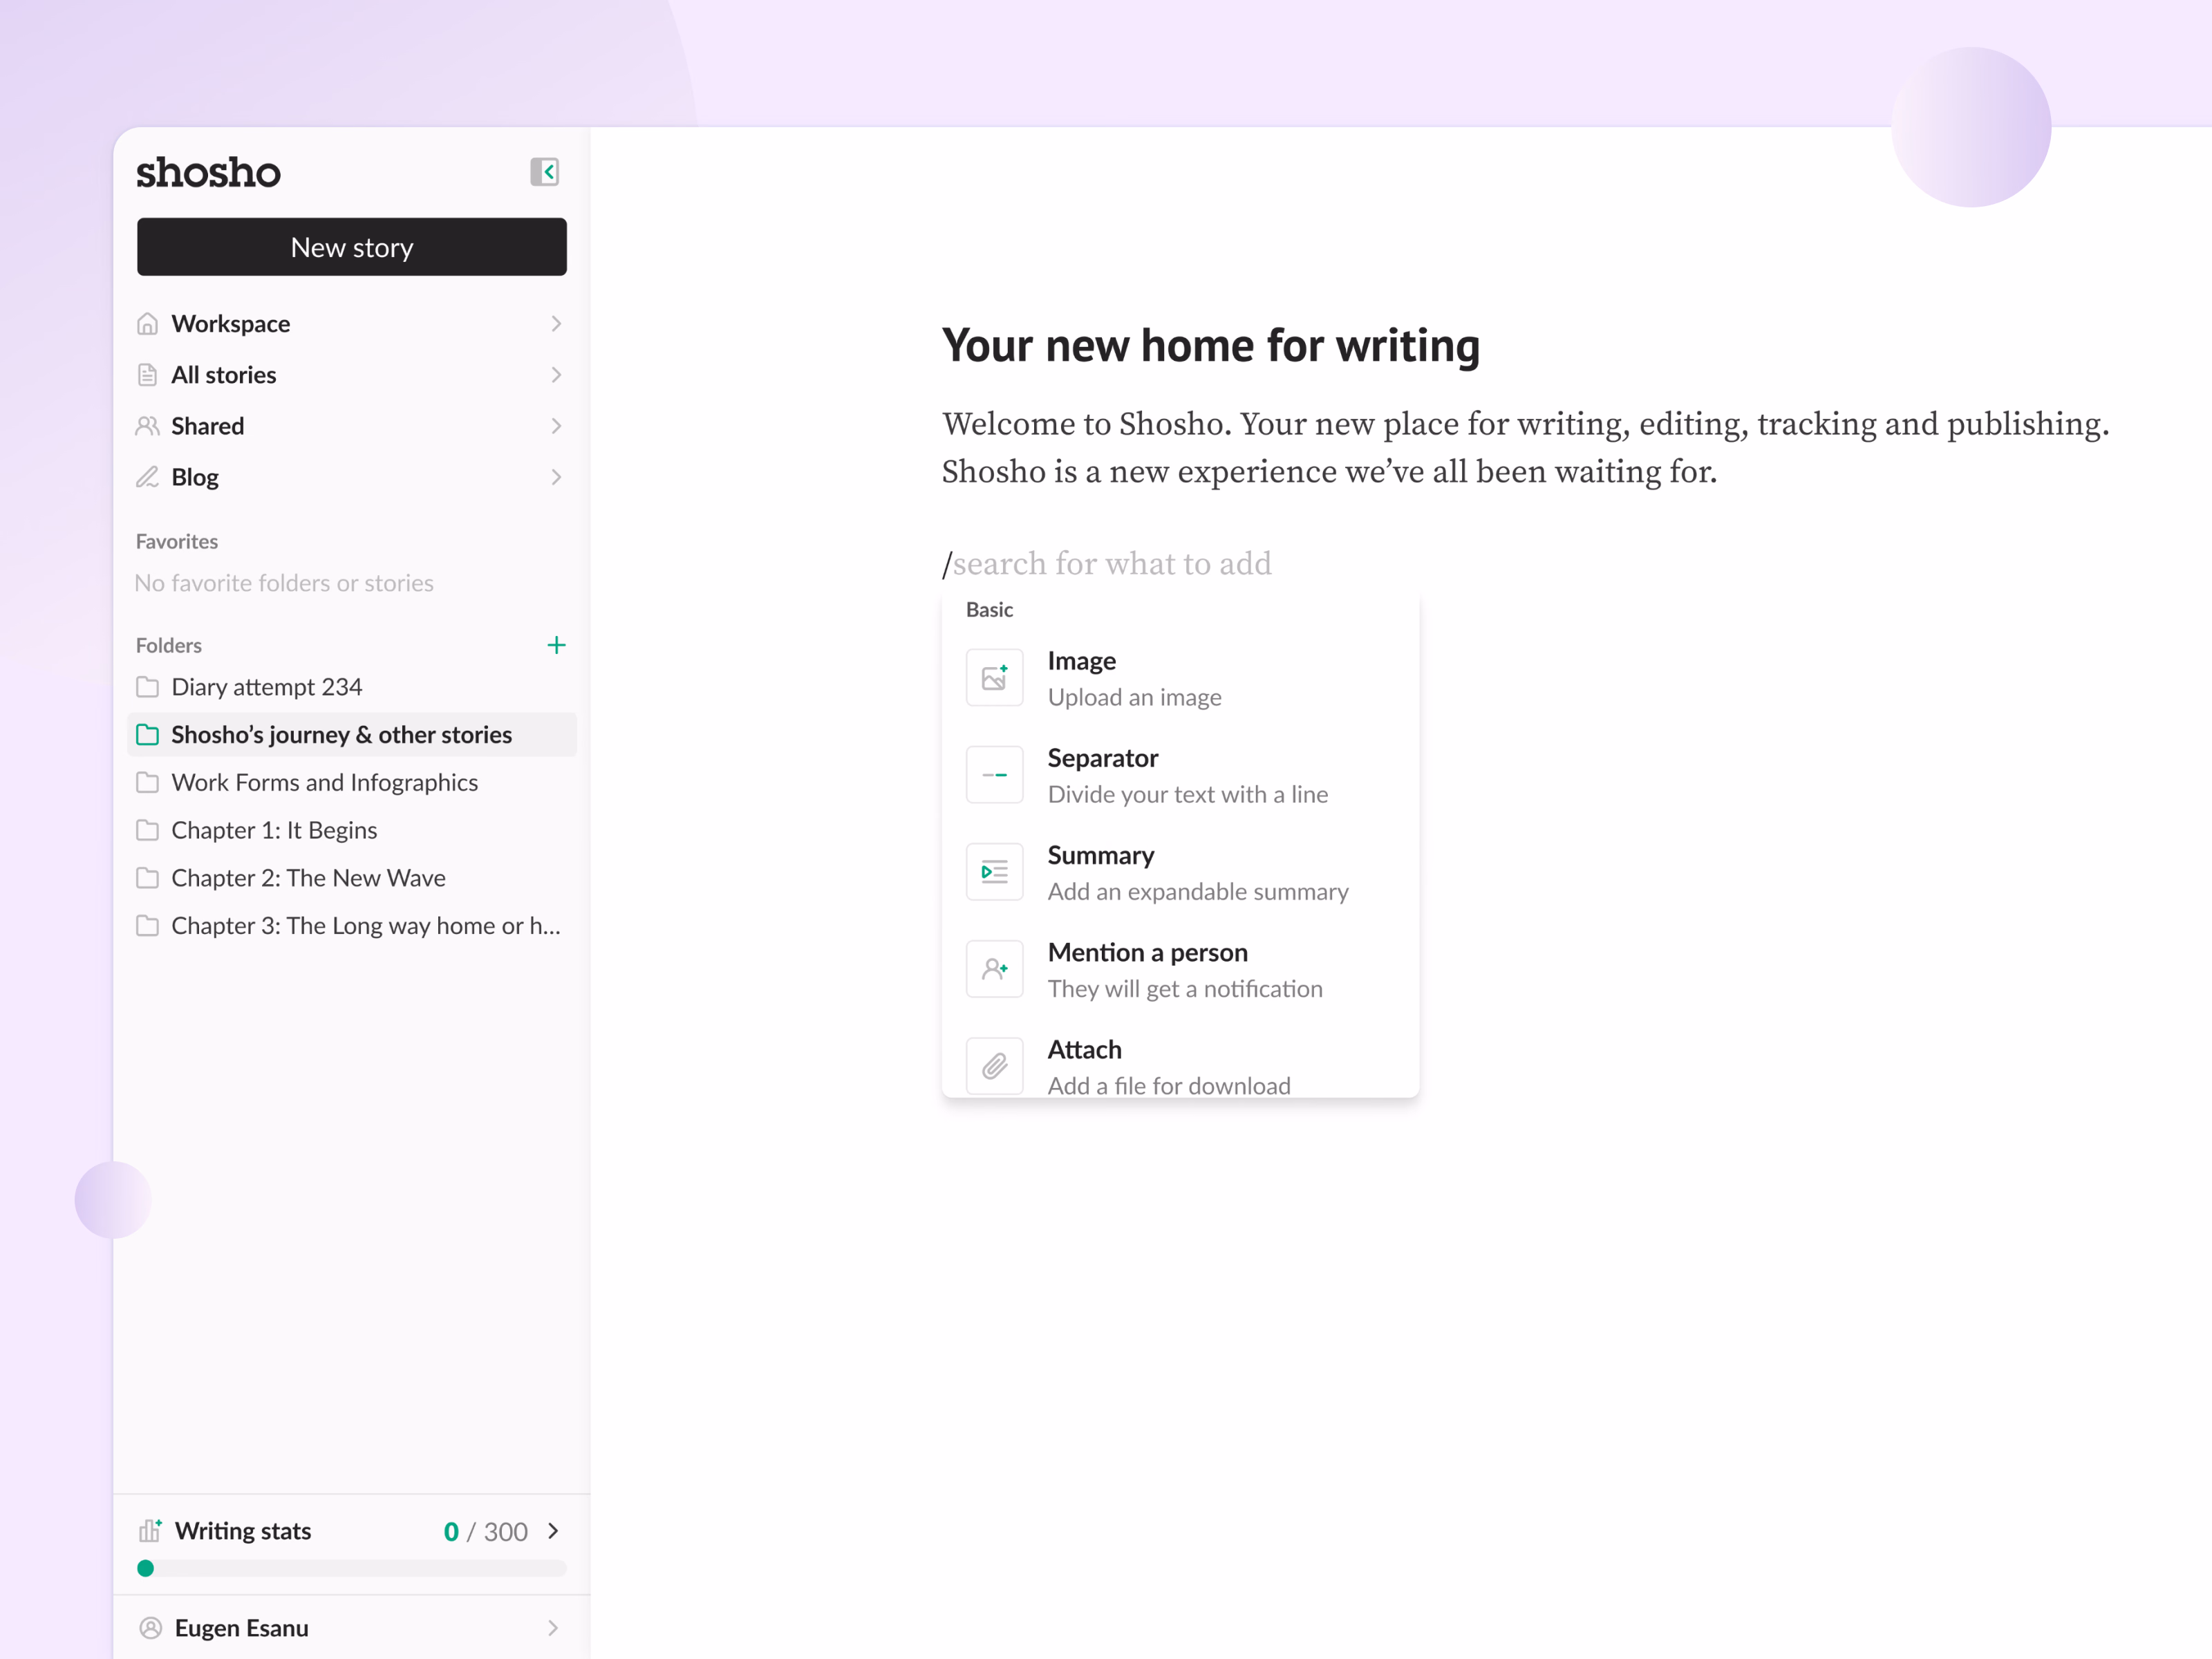Screen dimensions: 2212x1659
Task: Click the Writing stats chart icon
Action: (150, 1530)
